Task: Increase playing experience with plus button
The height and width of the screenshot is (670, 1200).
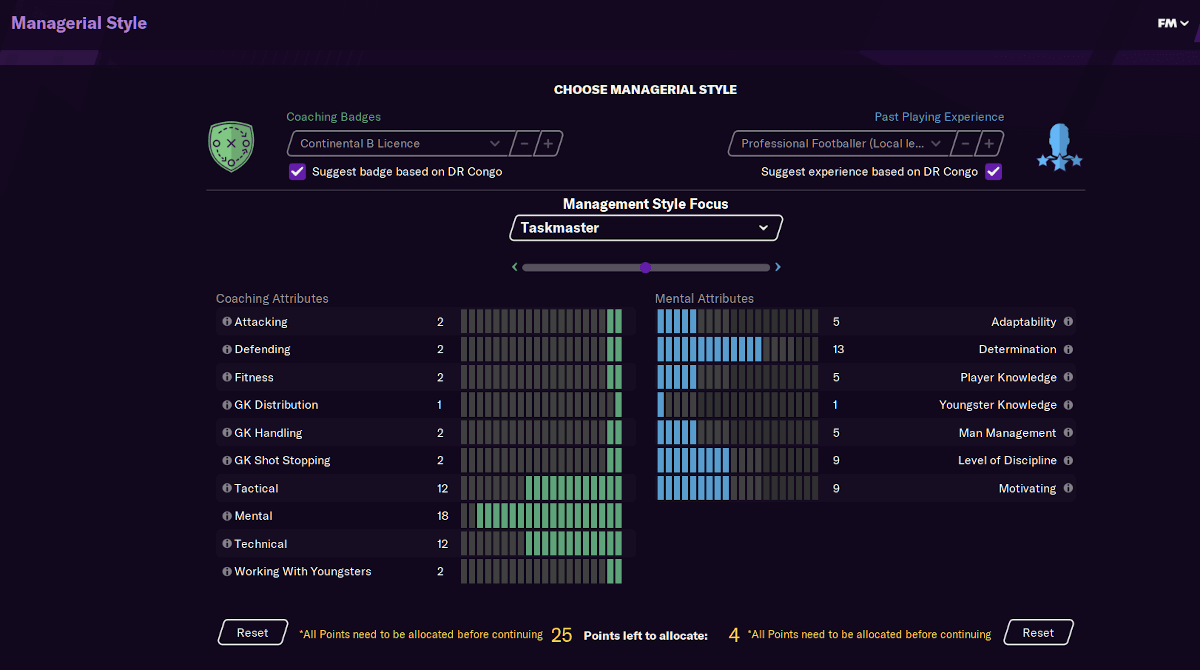Action: pyautogui.click(x=990, y=144)
